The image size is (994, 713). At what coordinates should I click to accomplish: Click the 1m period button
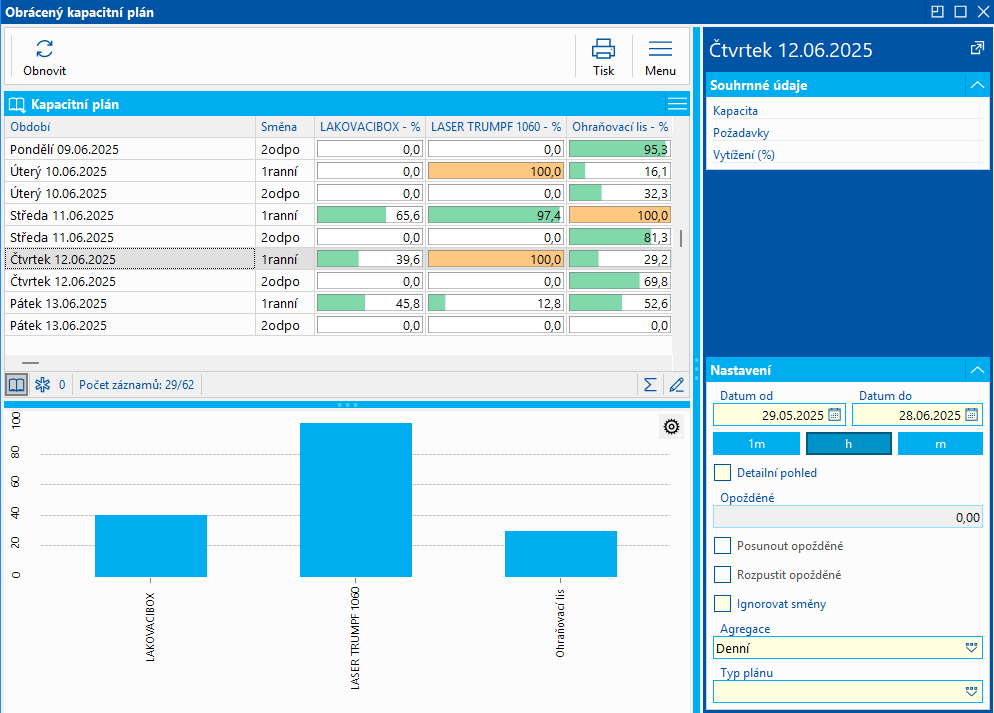[x=756, y=444]
